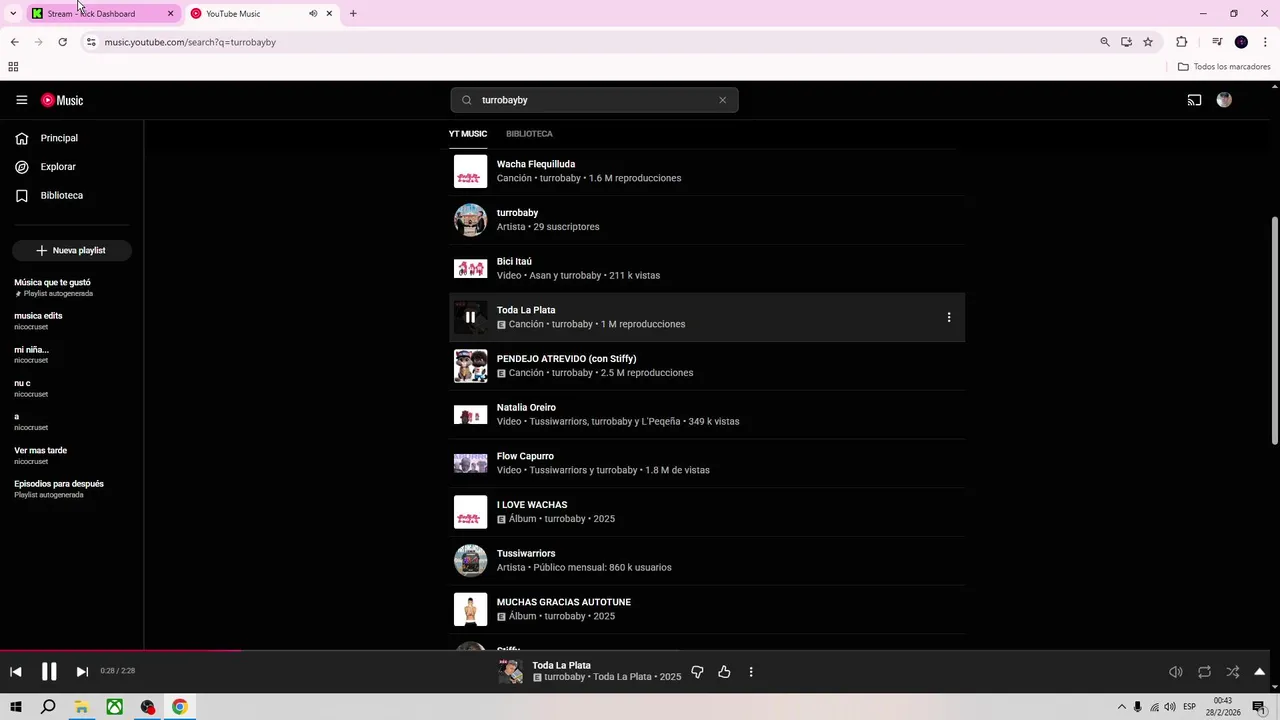Click the YouTube Music logo
The image size is (1280, 720).
coord(62,100)
